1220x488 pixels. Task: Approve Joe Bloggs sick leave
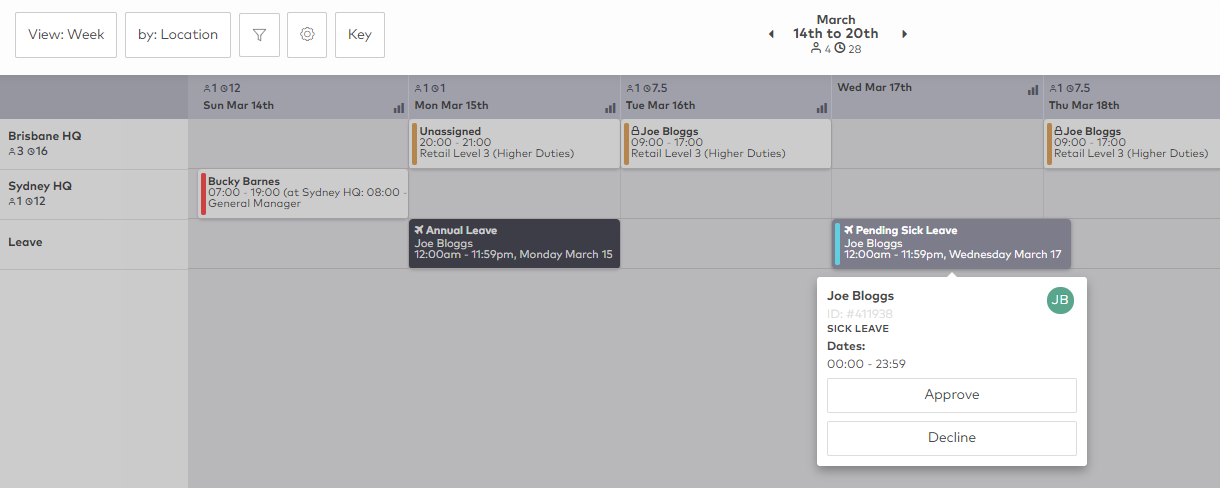point(951,395)
